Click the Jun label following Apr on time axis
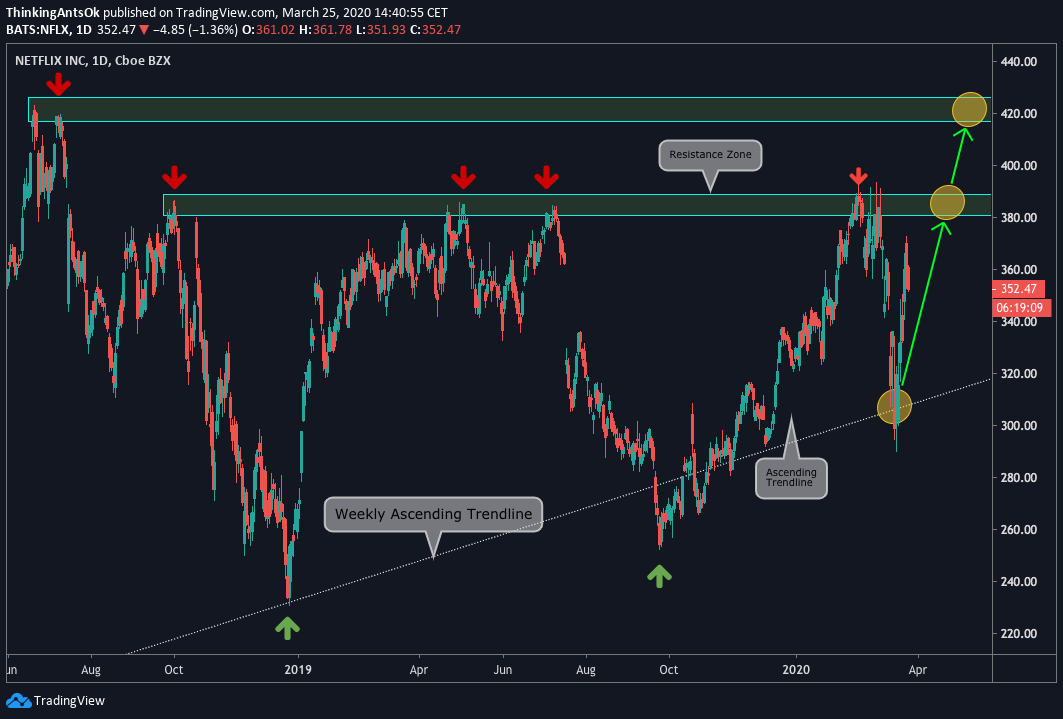This screenshot has height=719, width=1063. click(x=503, y=670)
